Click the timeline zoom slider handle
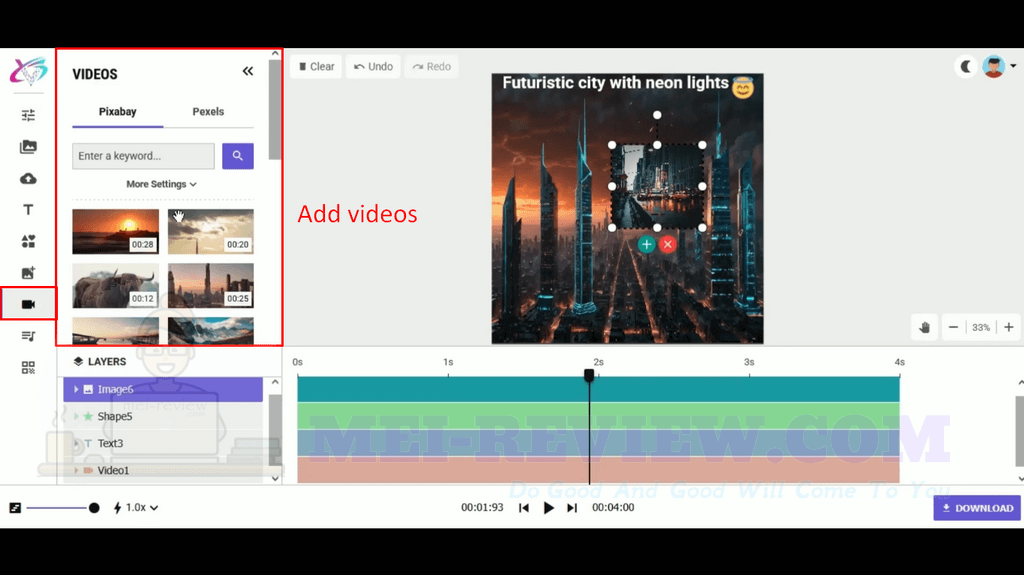Image resolution: width=1024 pixels, height=575 pixels. (x=94, y=508)
